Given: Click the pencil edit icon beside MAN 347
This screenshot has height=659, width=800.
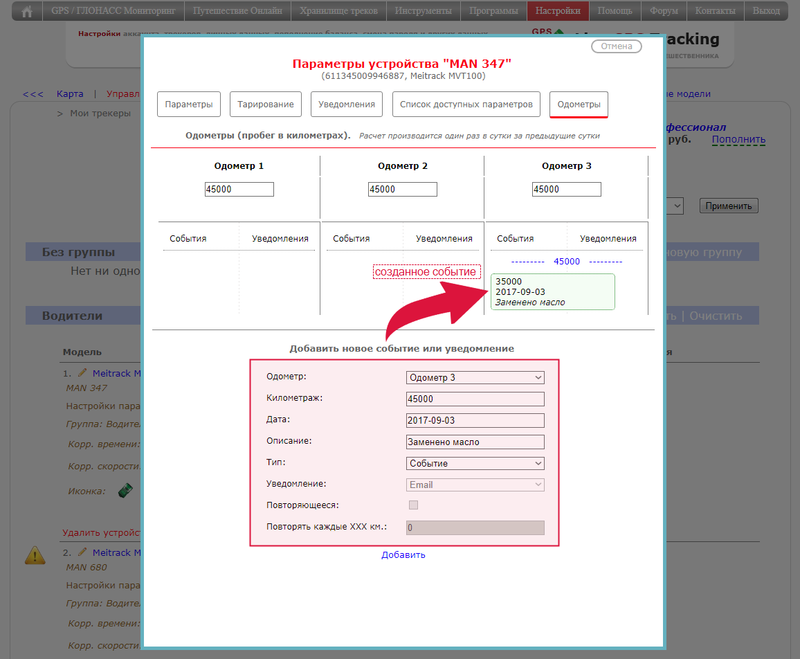Looking at the screenshot, I should [82, 373].
